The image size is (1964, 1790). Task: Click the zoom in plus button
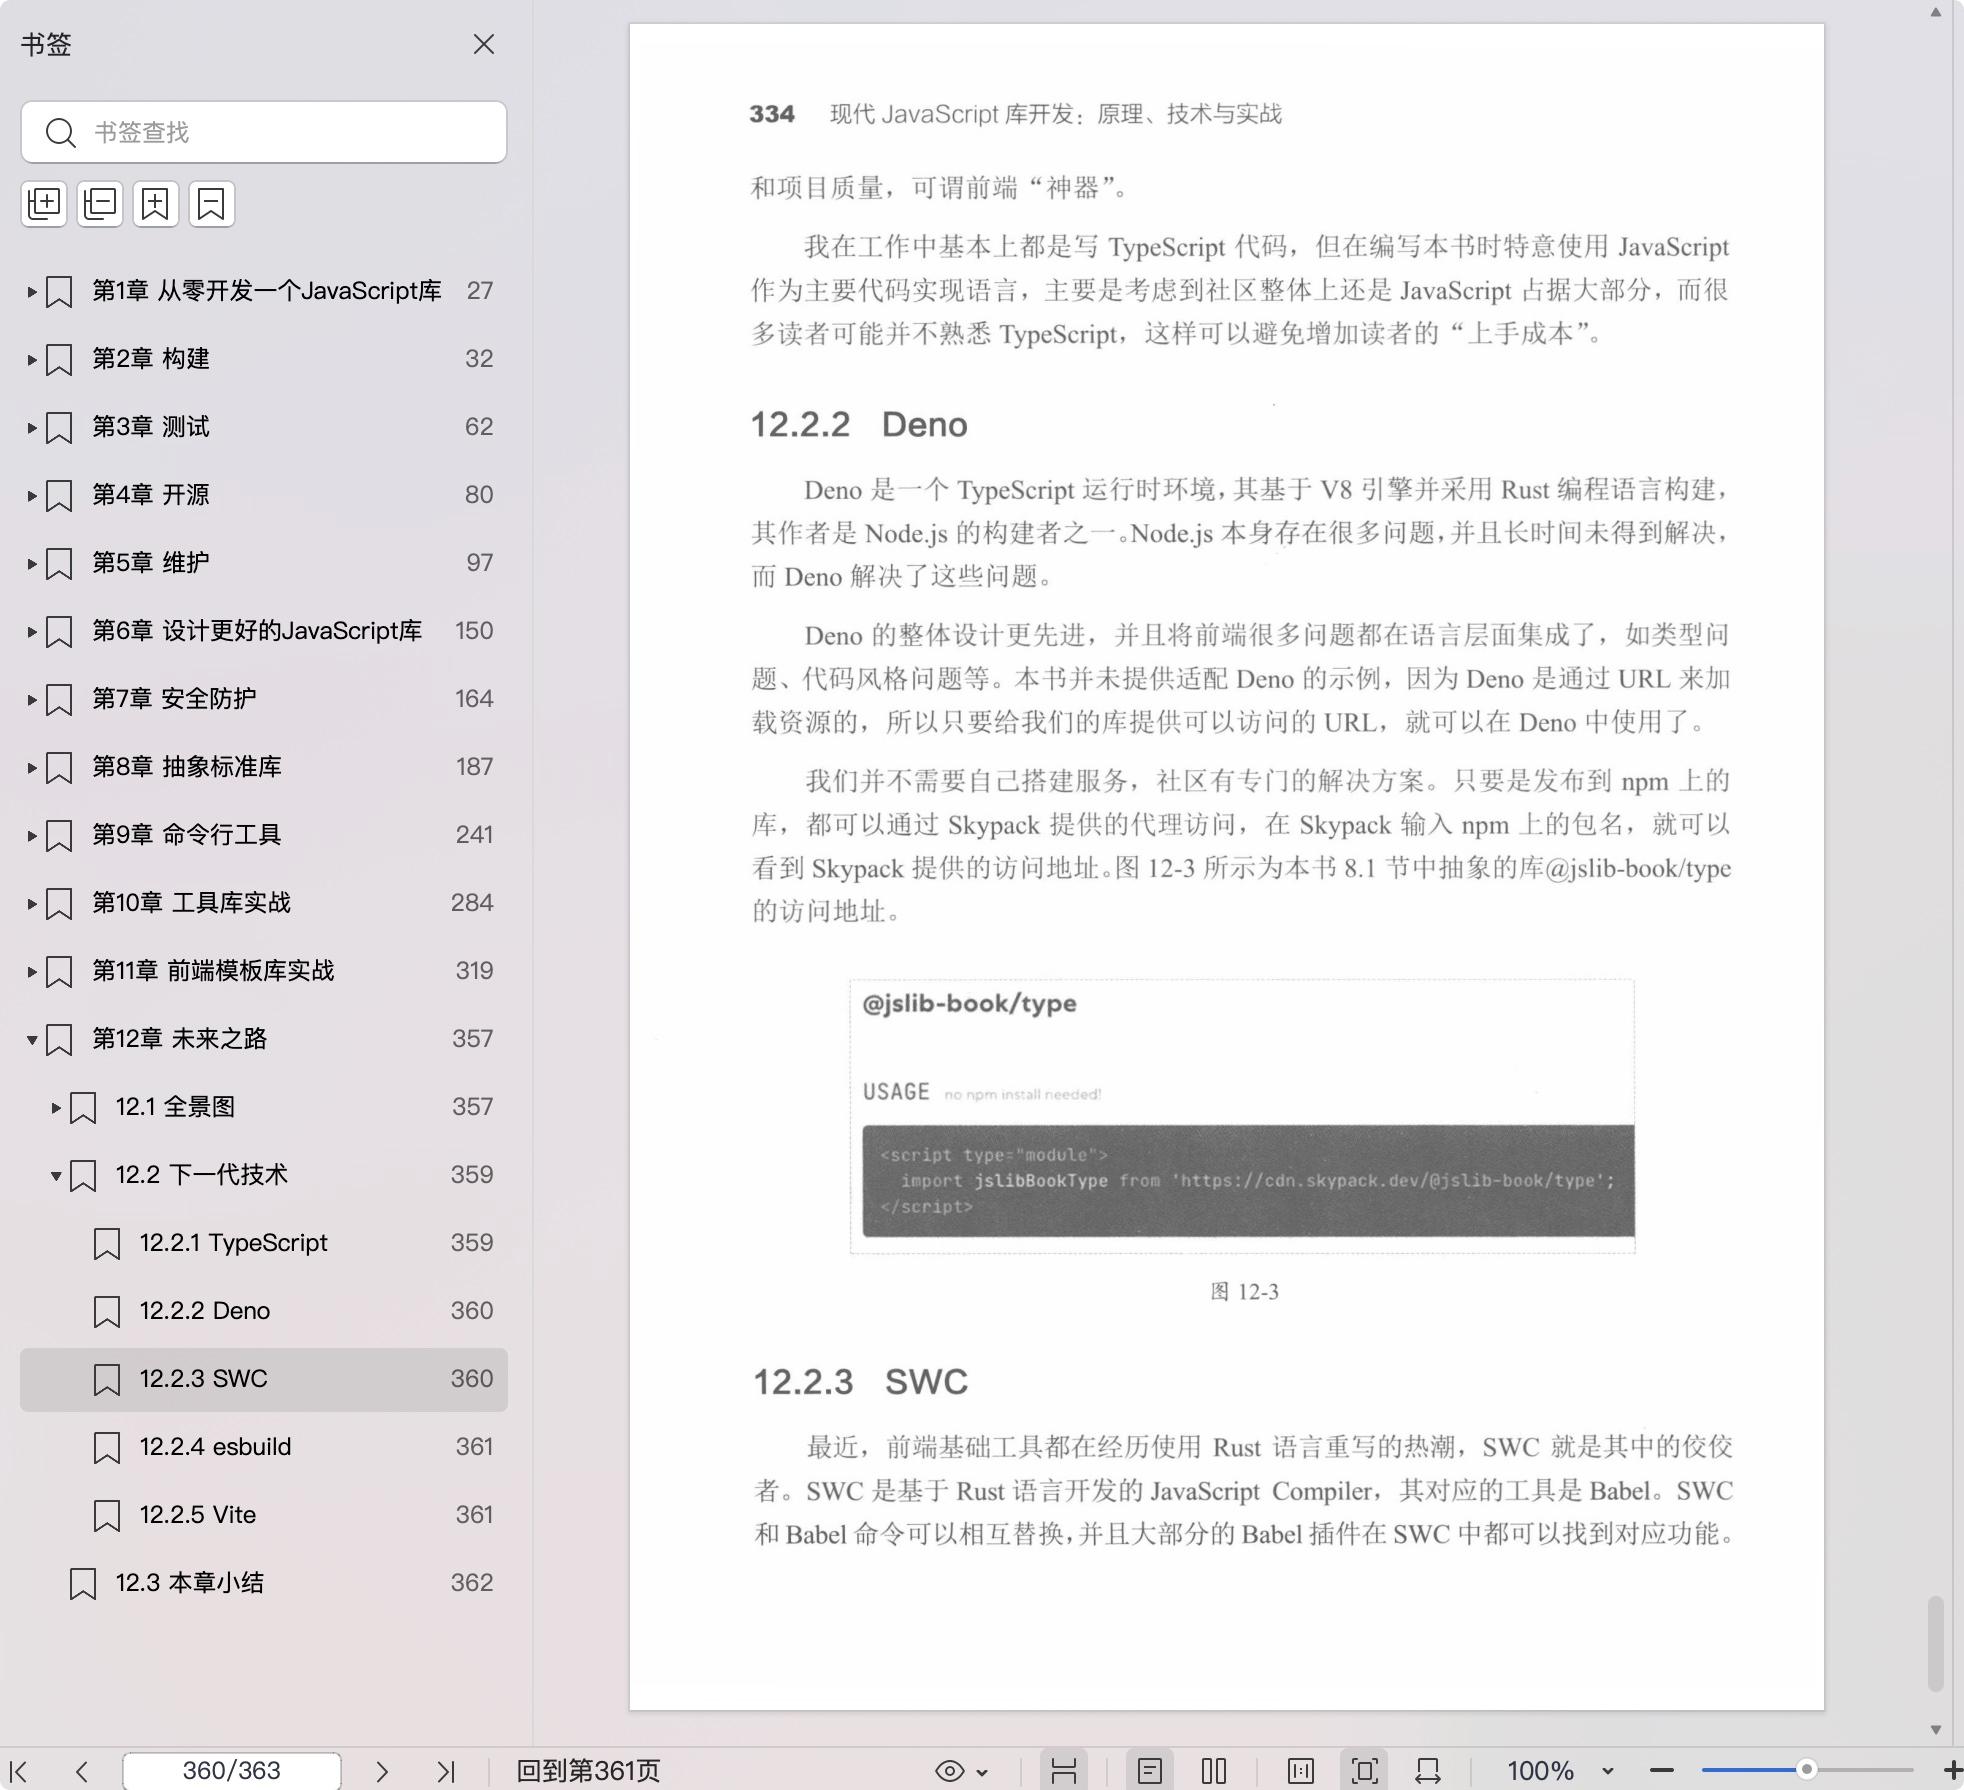click(1952, 1771)
